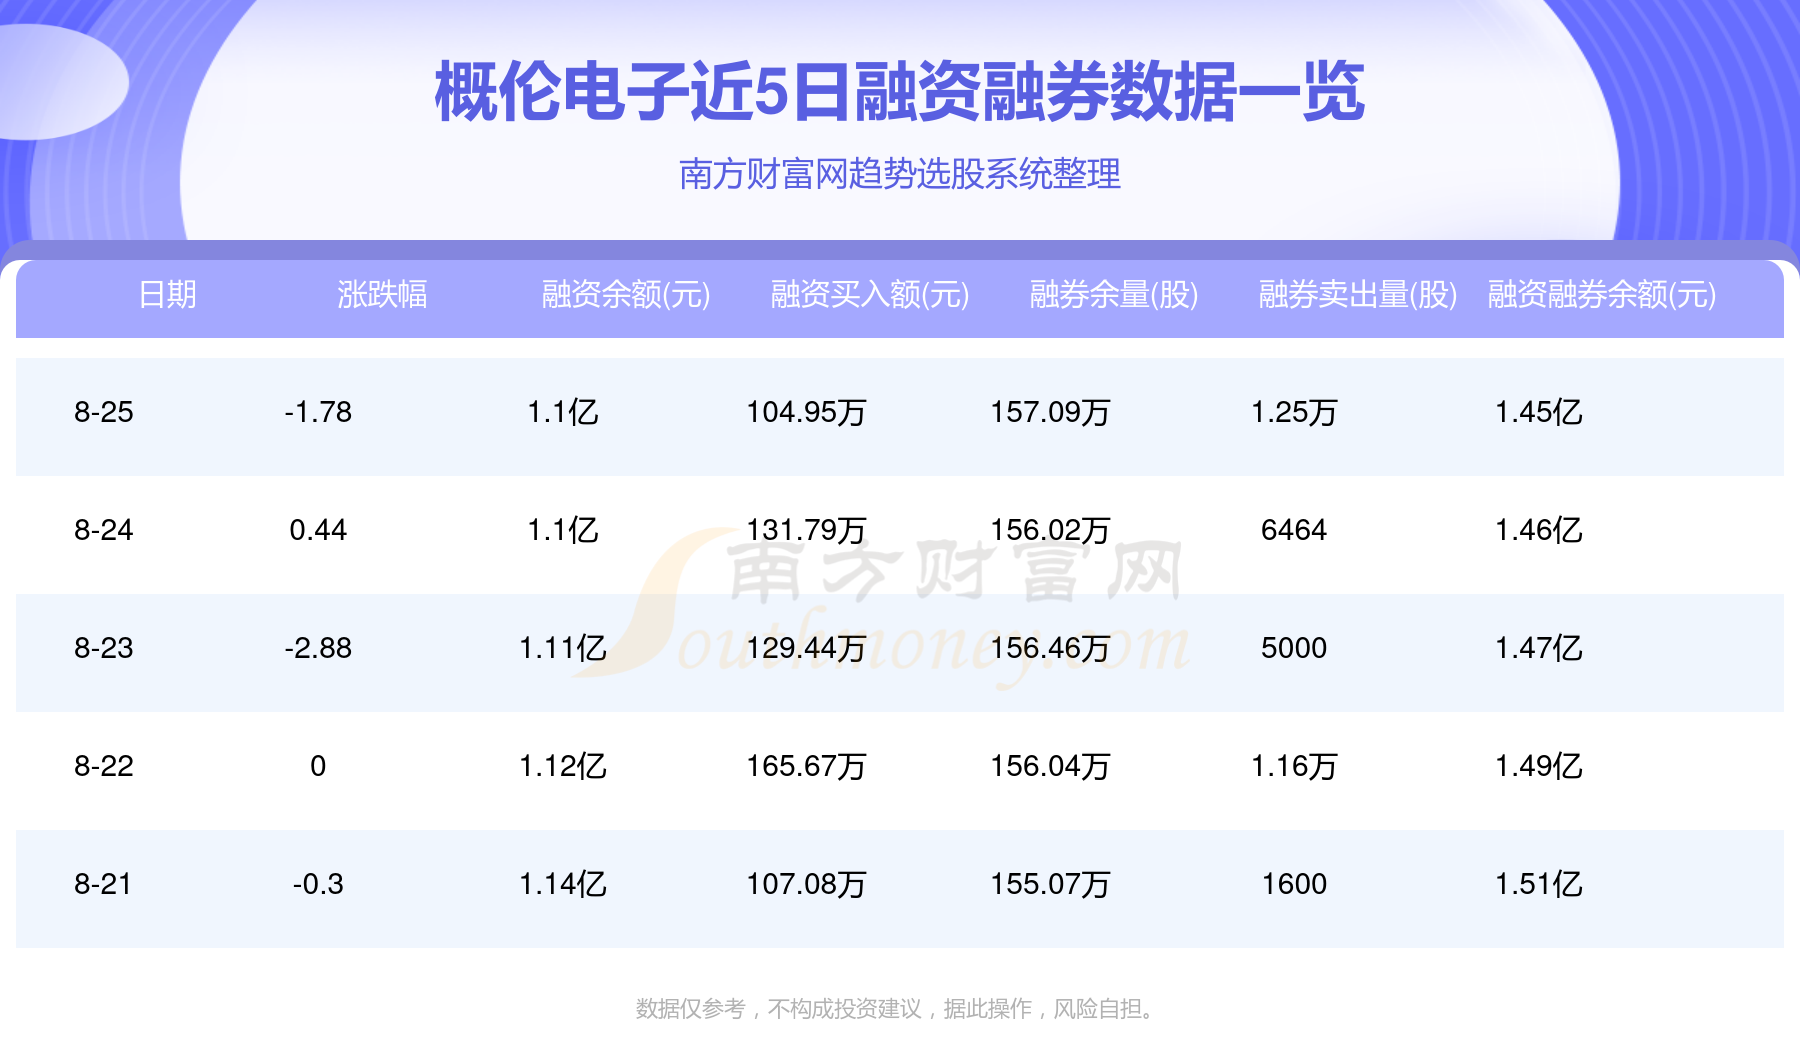
Task: Click the 涨跌幅 column header
Action: 382,295
